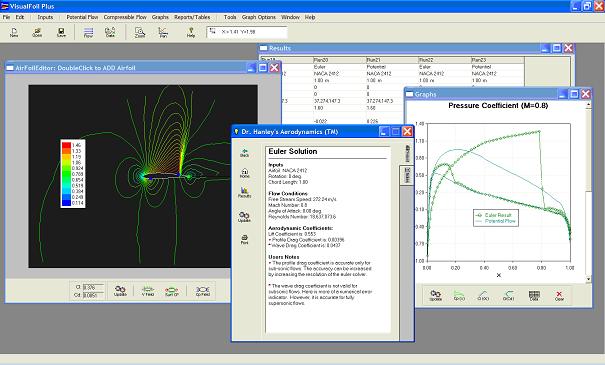This screenshot has height=365, width=605.
Task: Click Update icon in the Graphs window
Action: point(436,296)
